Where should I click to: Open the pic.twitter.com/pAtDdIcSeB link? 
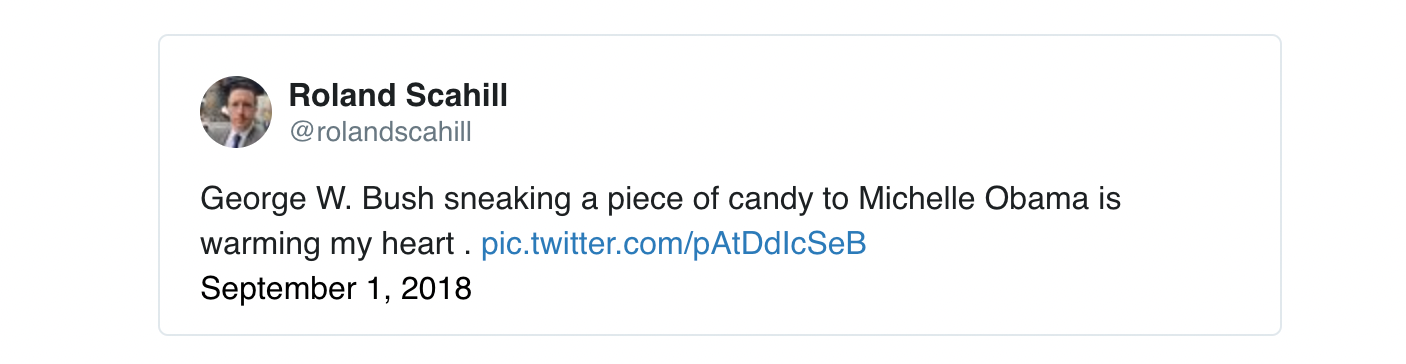(673, 244)
